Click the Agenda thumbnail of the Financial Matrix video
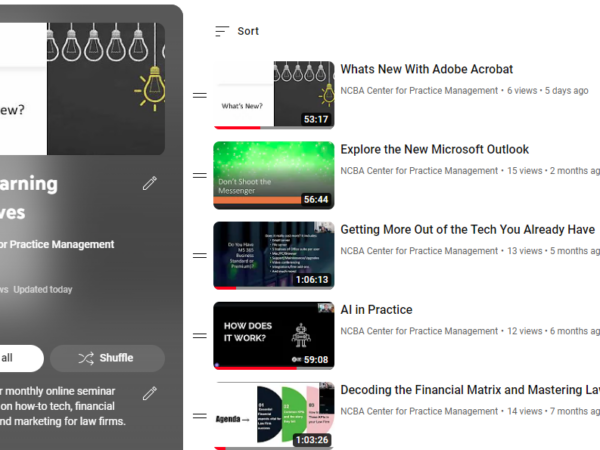 (x=273, y=415)
